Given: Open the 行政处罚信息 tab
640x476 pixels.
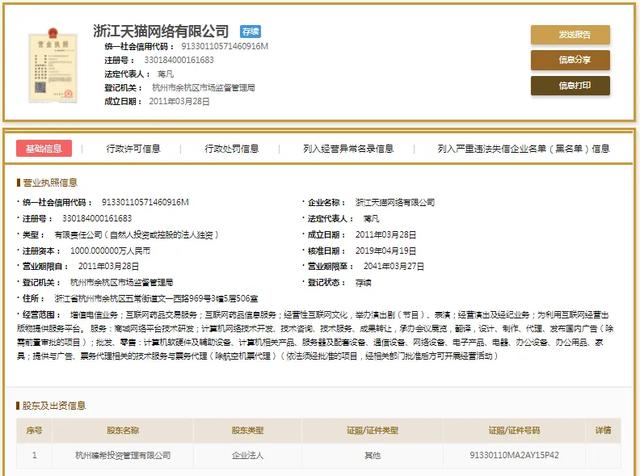Looking at the screenshot, I should coord(231,149).
